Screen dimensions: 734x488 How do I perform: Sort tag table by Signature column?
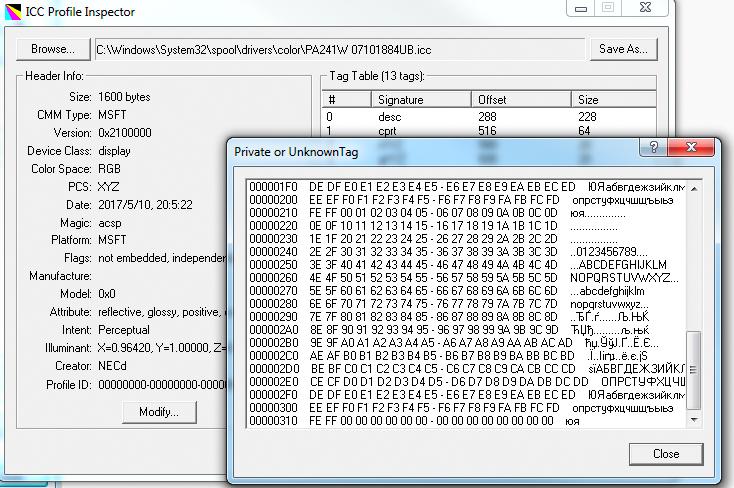[421, 100]
